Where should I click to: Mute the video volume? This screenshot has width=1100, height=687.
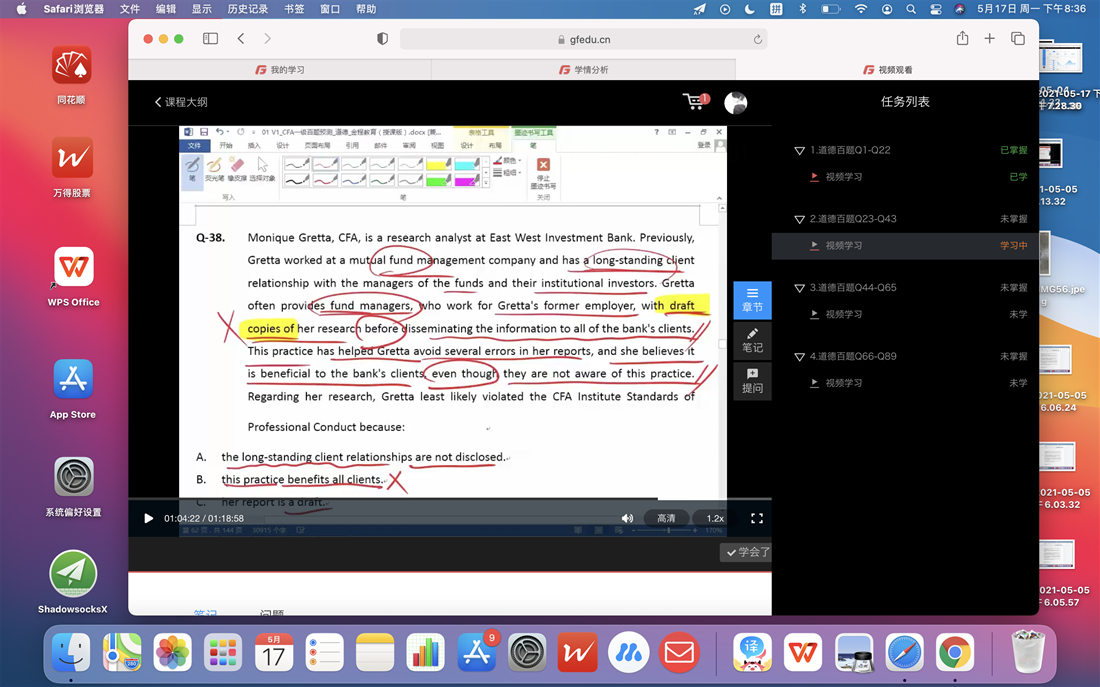[627, 518]
